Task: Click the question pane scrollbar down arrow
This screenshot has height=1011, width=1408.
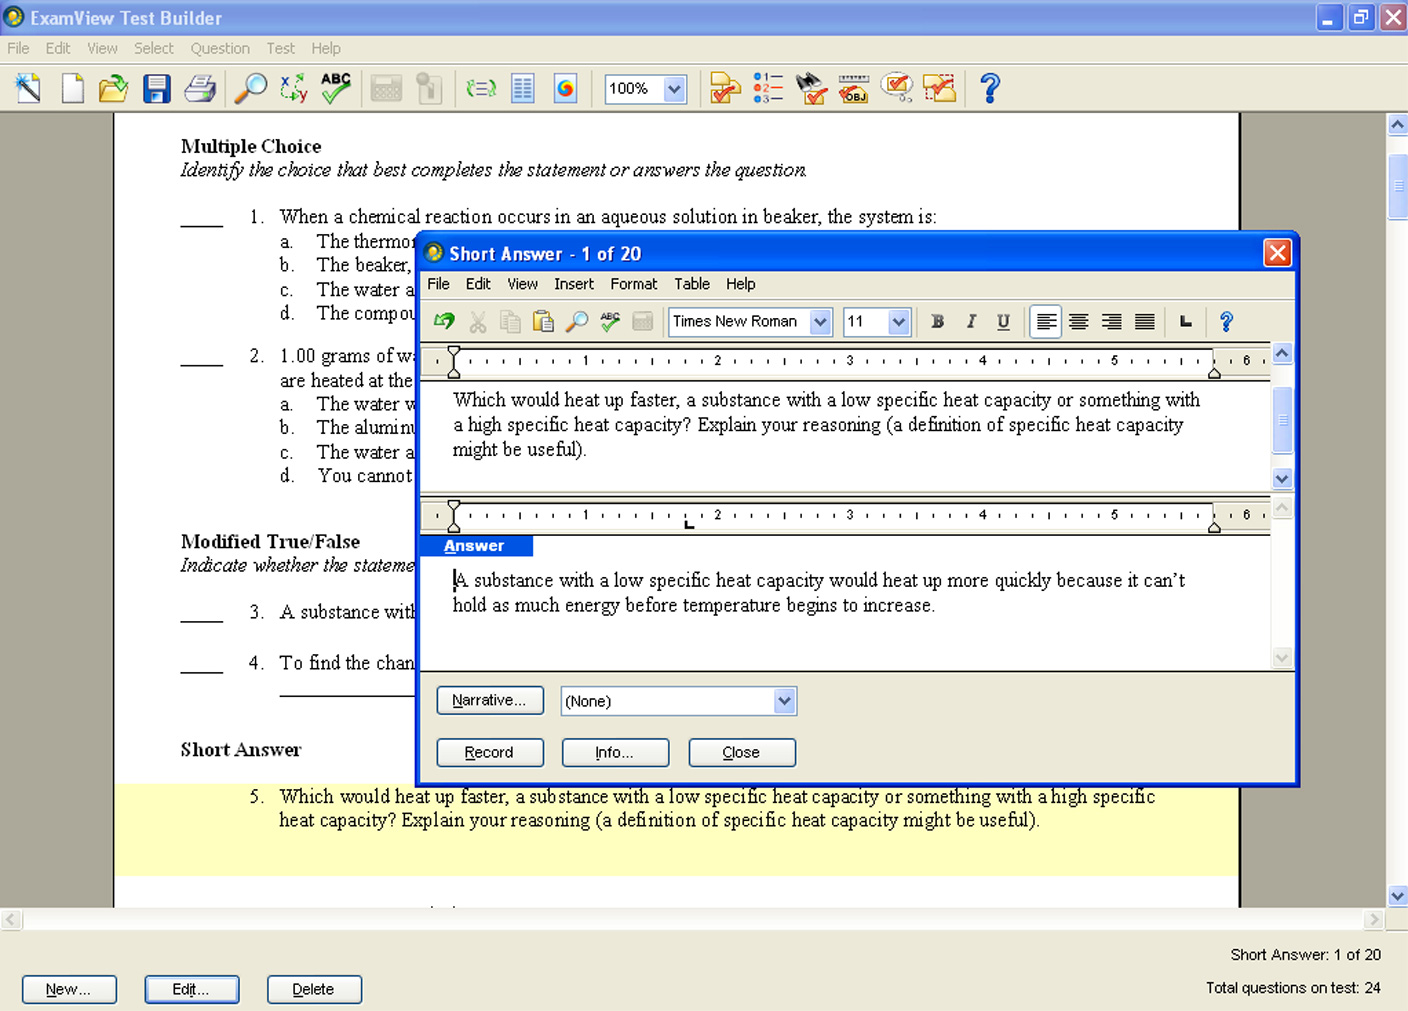Action: pos(1282,478)
